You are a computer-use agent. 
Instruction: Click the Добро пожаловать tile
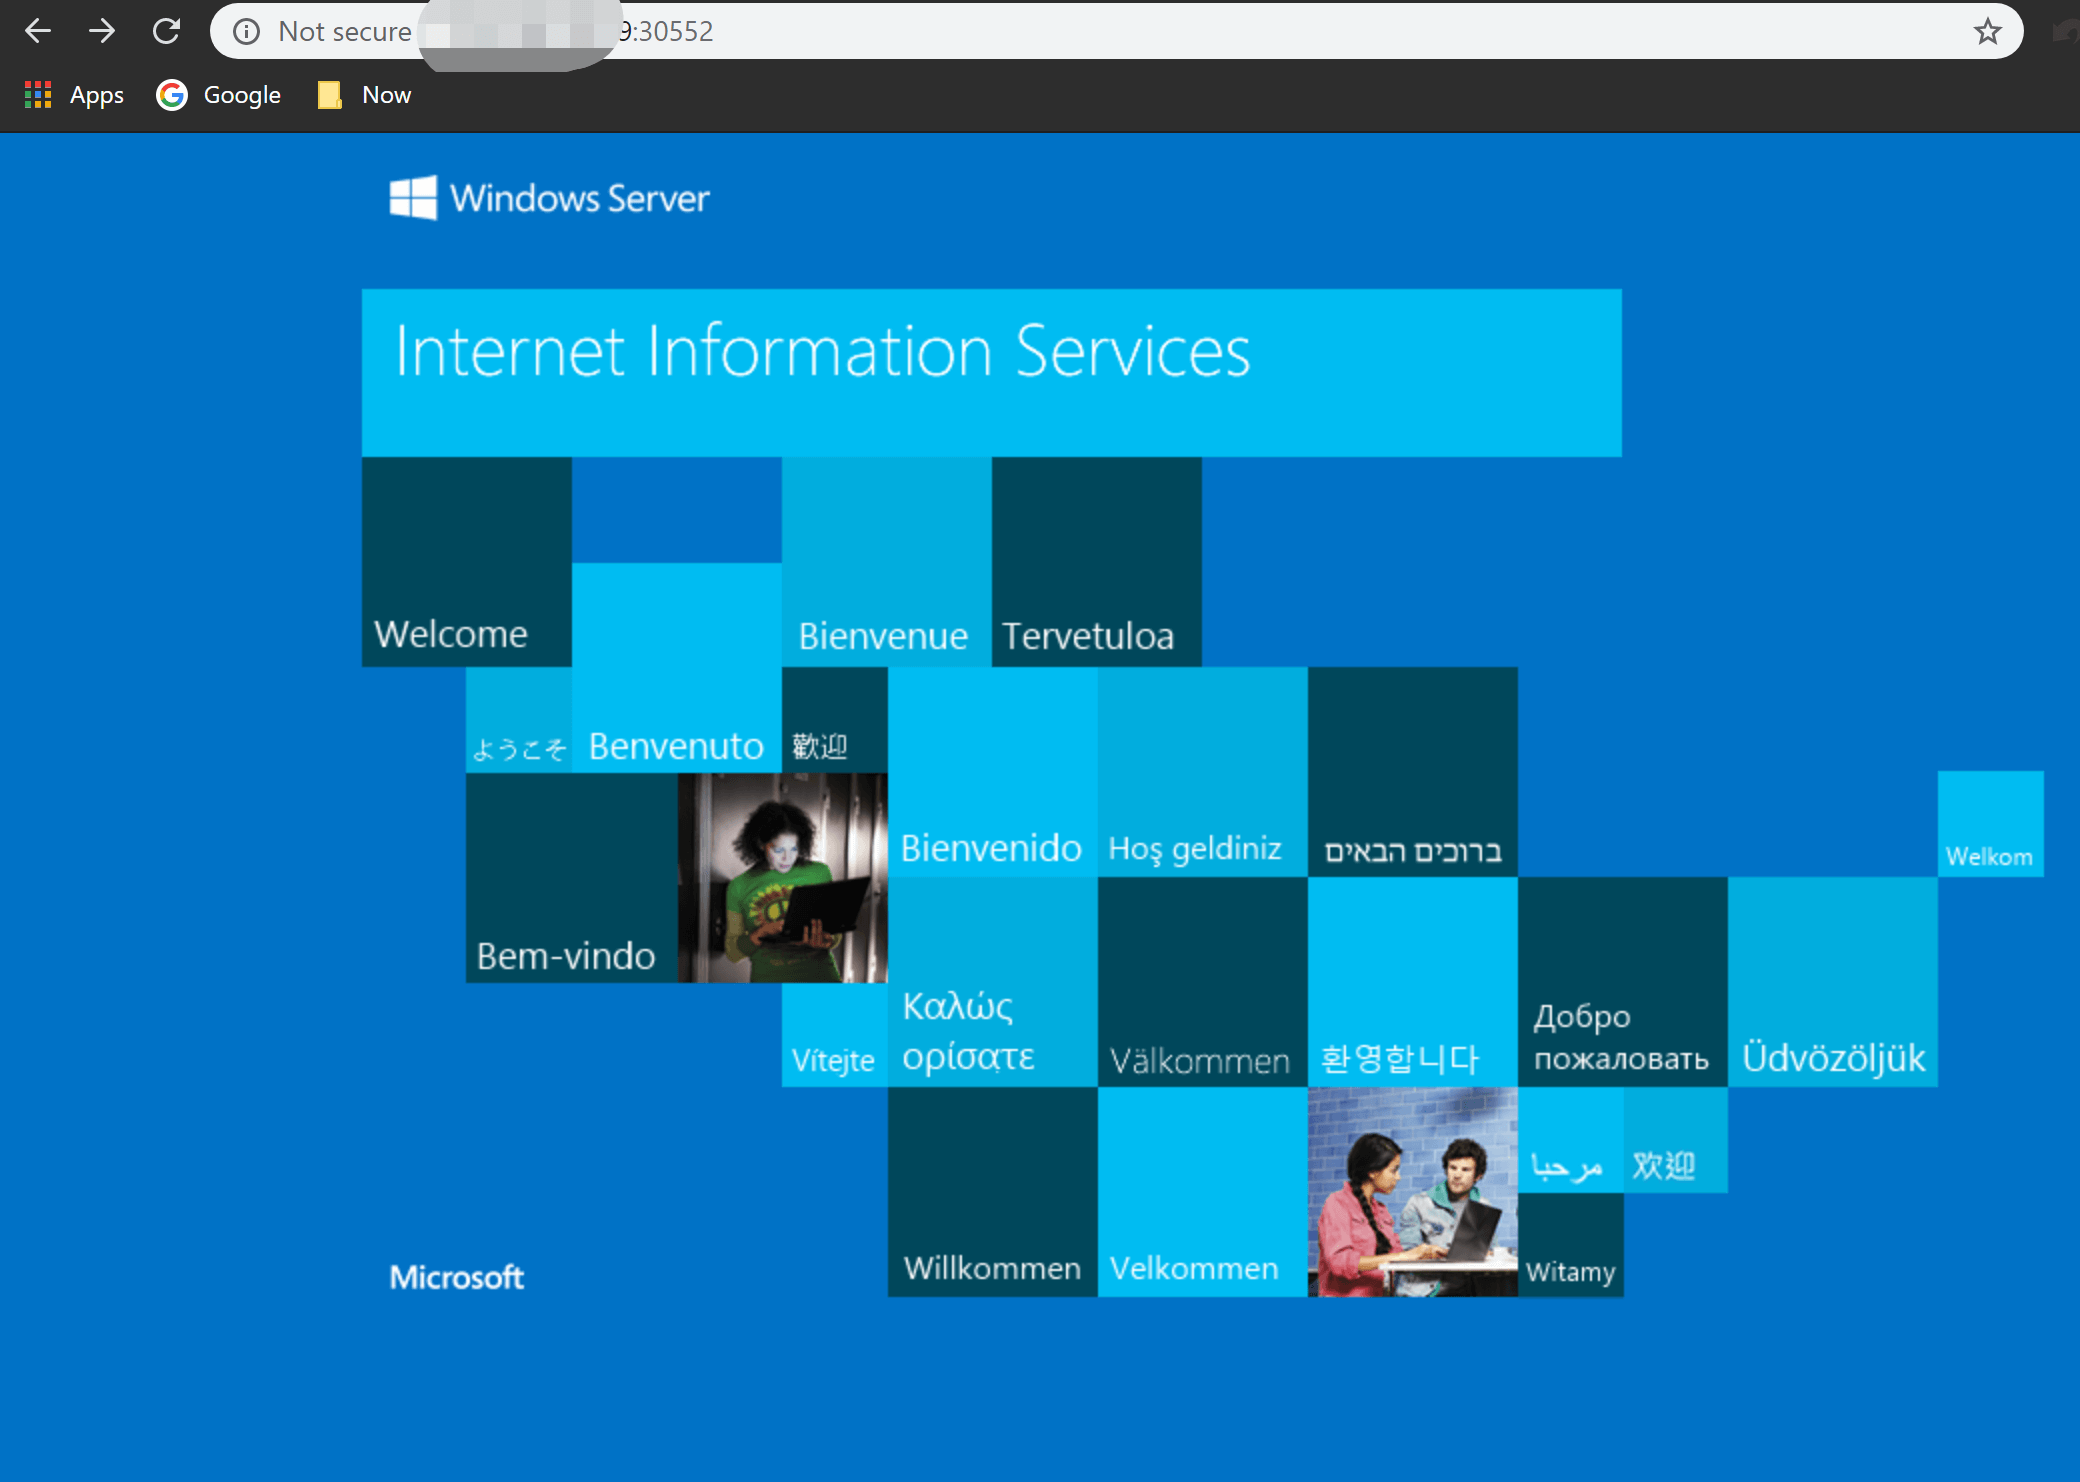pyautogui.click(x=1623, y=982)
